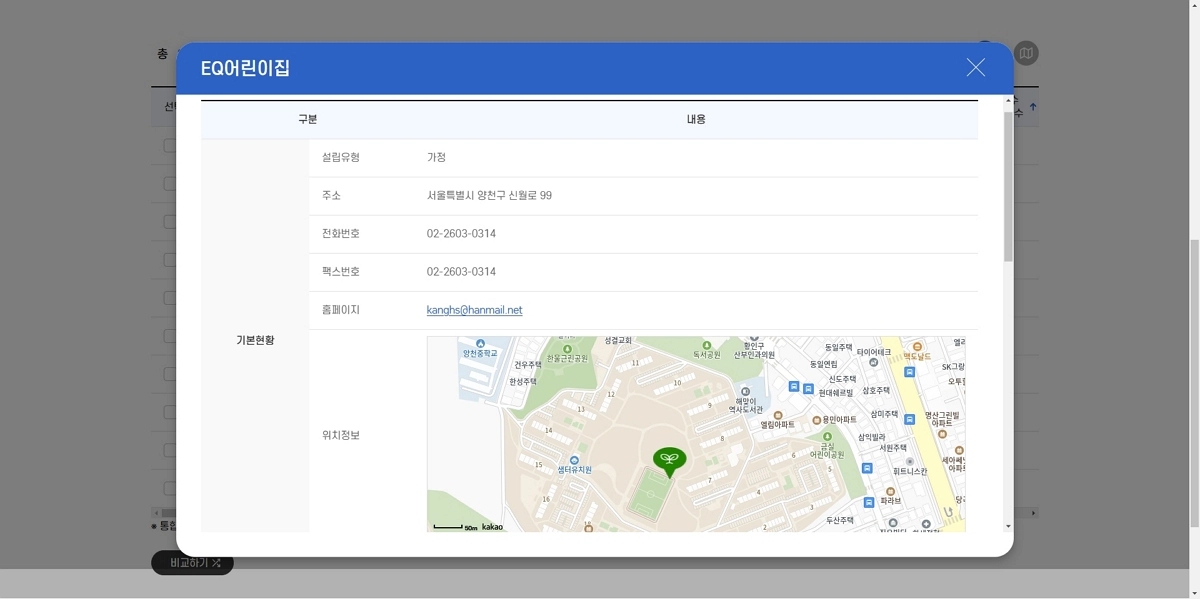The width and height of the screenshot is (1200, 599).
Task: Click the address 서울특별시 양천구 신월로 99
Action: coord(489,195)
